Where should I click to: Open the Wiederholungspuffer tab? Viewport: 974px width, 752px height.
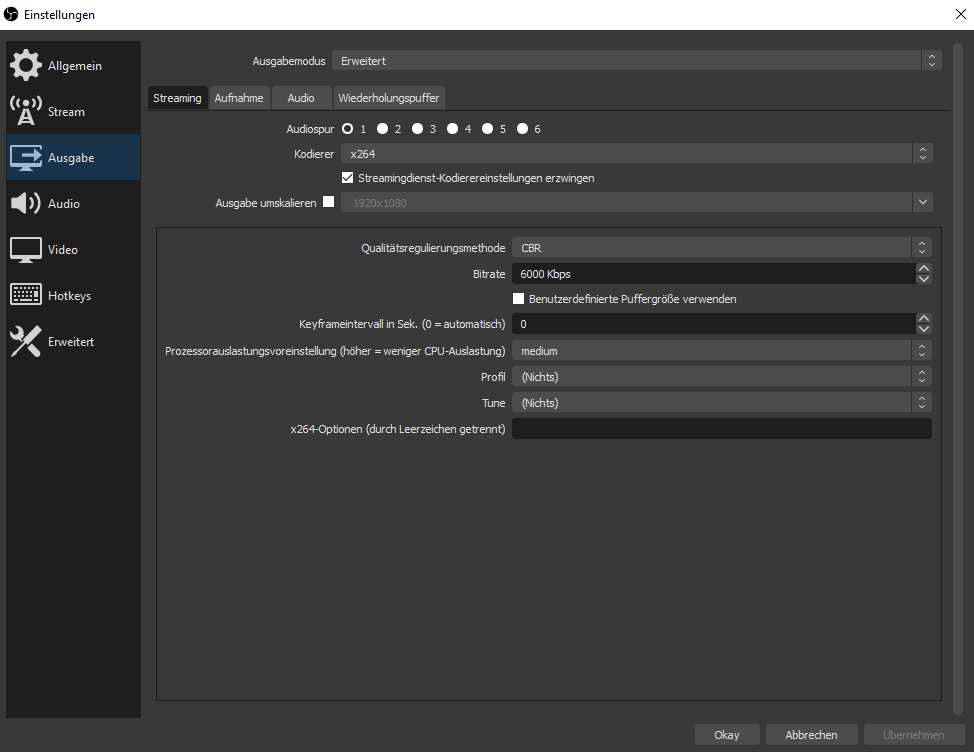(x=388, y=98)
